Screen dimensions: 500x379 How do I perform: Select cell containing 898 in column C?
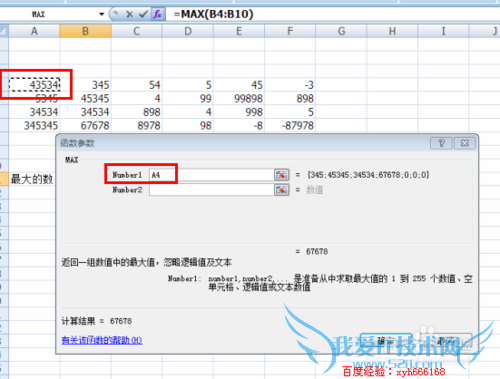point(137,112)
